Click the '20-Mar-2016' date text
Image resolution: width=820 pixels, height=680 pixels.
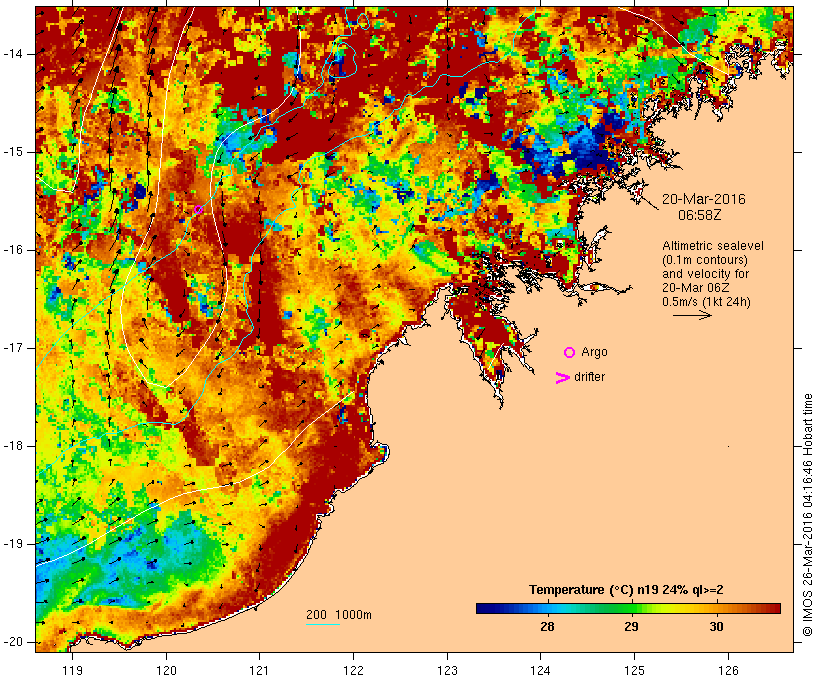(703, 199)
